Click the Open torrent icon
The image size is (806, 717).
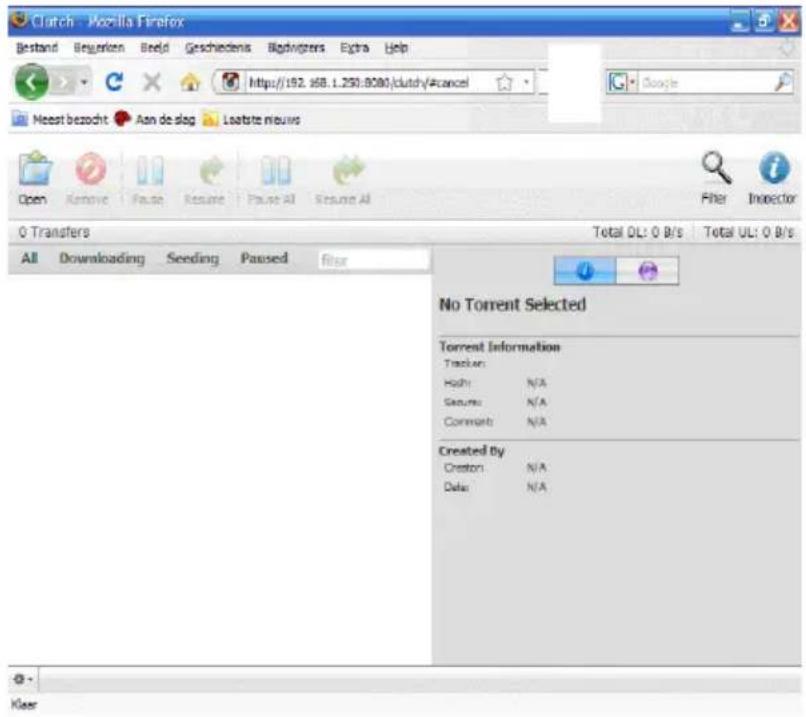[35, 169]
